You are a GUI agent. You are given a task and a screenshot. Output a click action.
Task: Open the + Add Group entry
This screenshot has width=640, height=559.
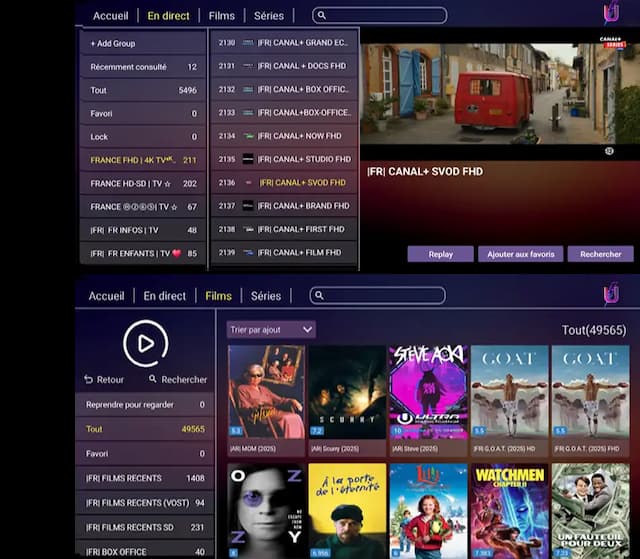coord(142,43)
